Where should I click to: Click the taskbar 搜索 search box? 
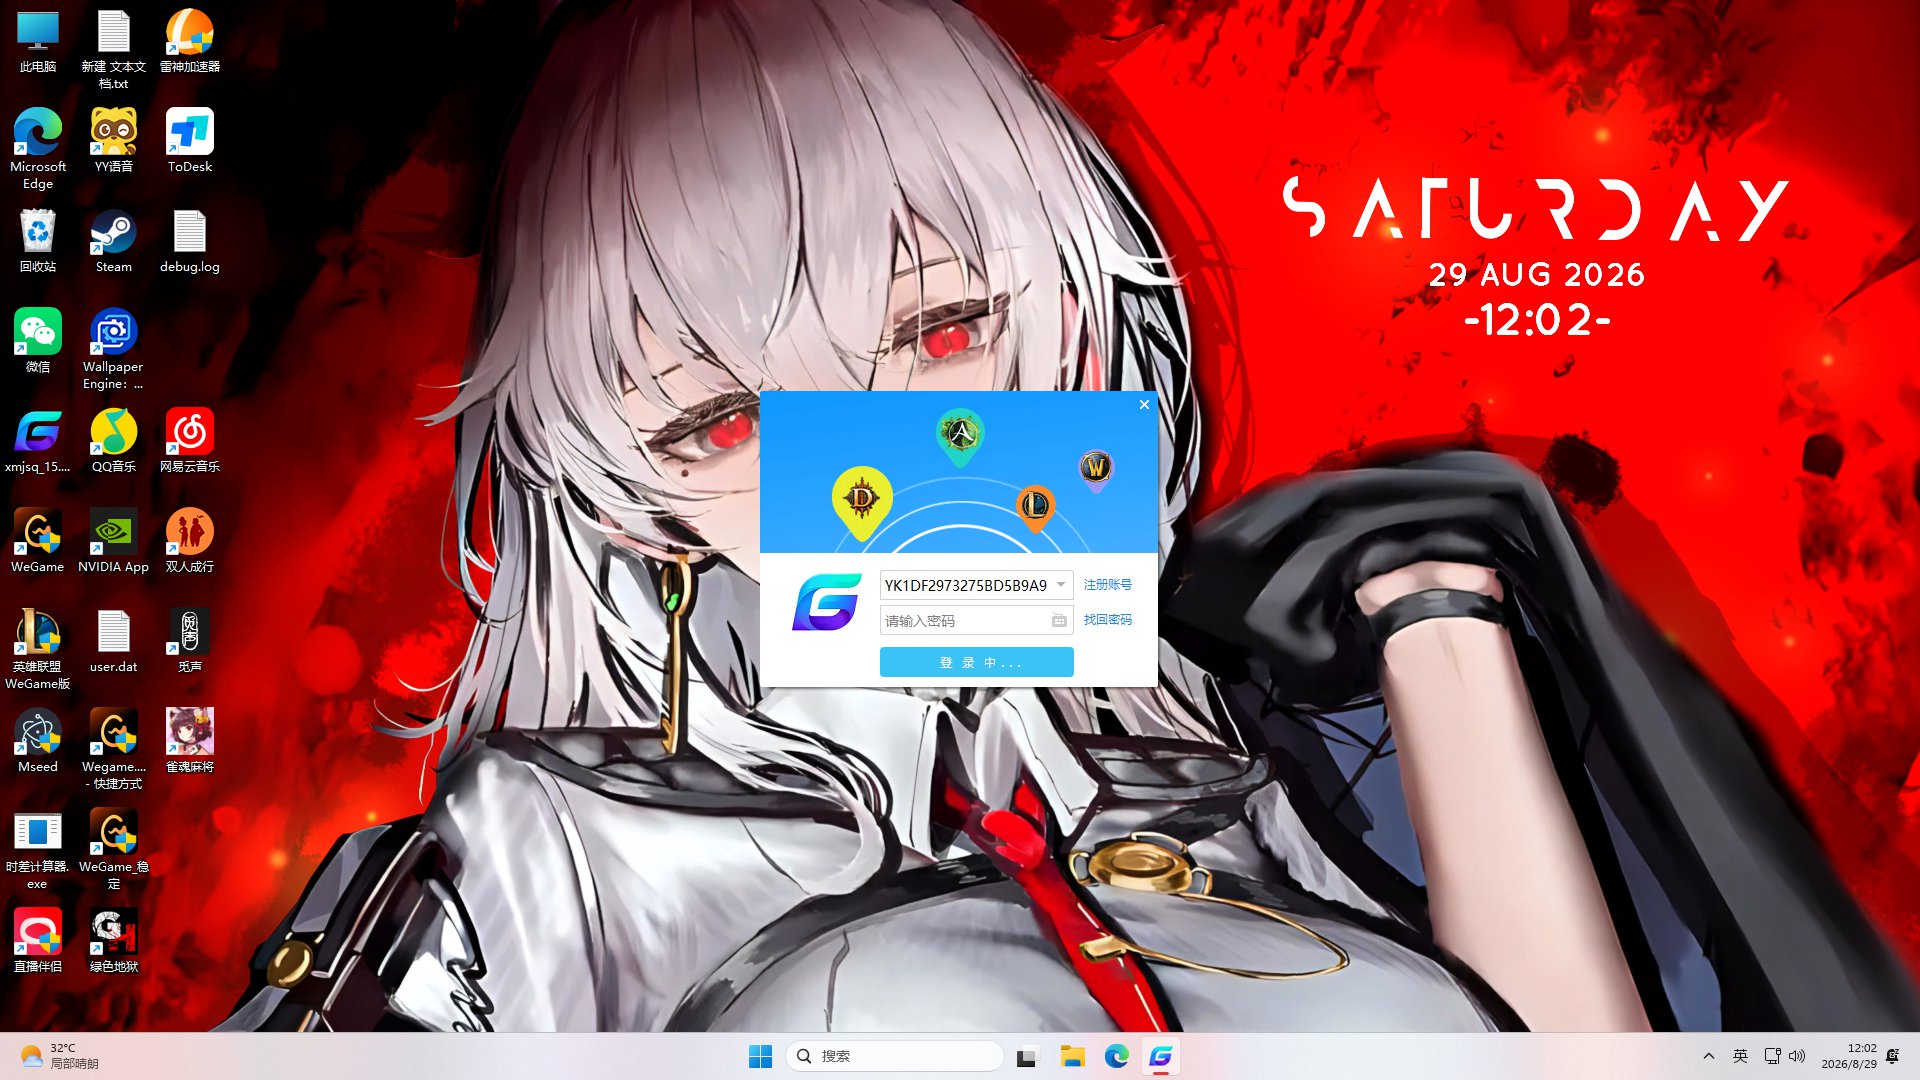click(x=895, y=1056)
